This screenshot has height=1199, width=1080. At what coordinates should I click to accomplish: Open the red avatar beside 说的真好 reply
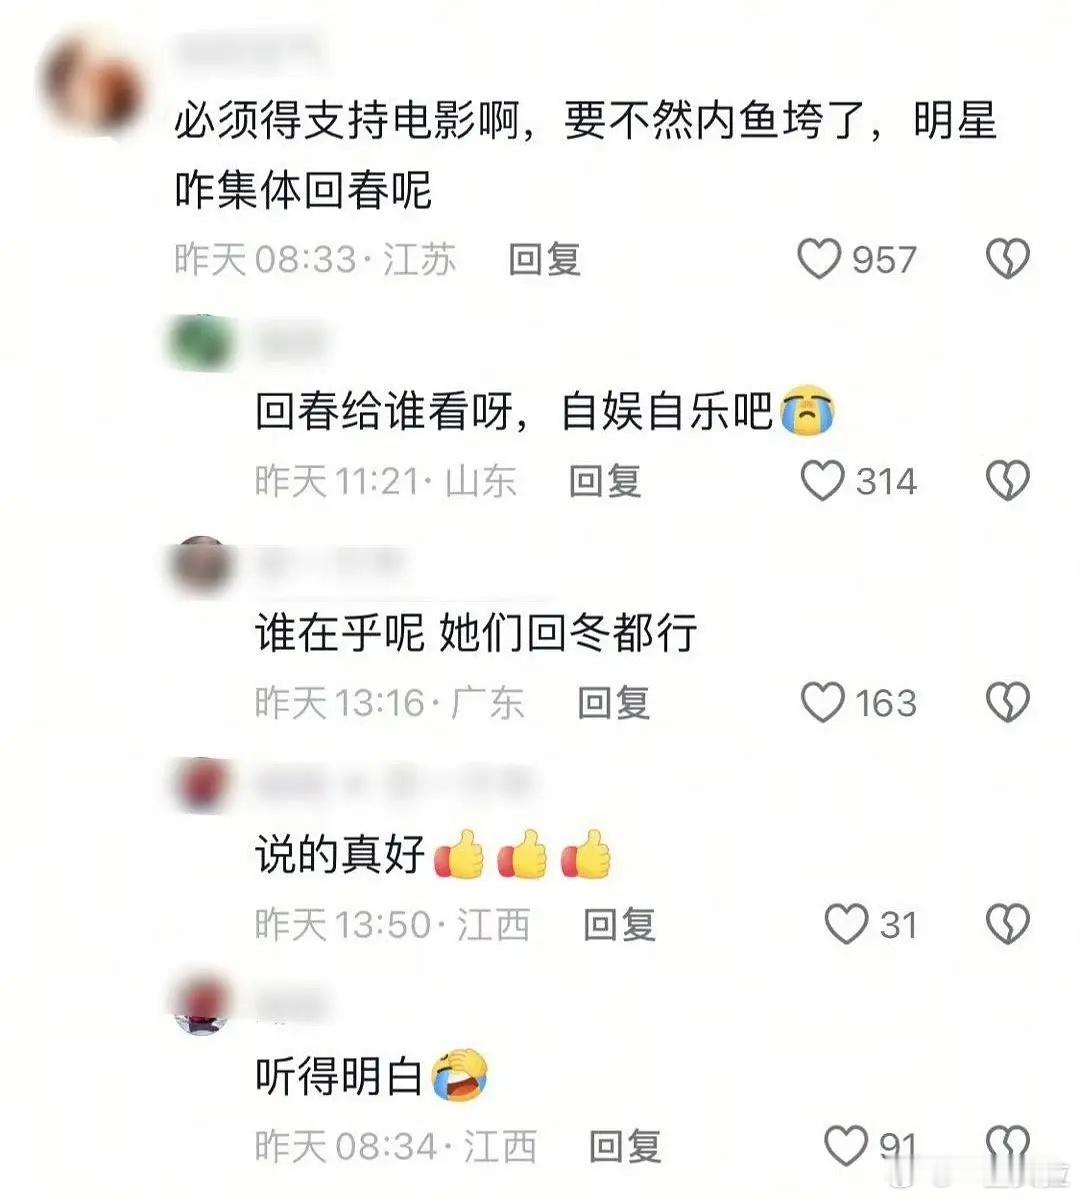point(200,785)
